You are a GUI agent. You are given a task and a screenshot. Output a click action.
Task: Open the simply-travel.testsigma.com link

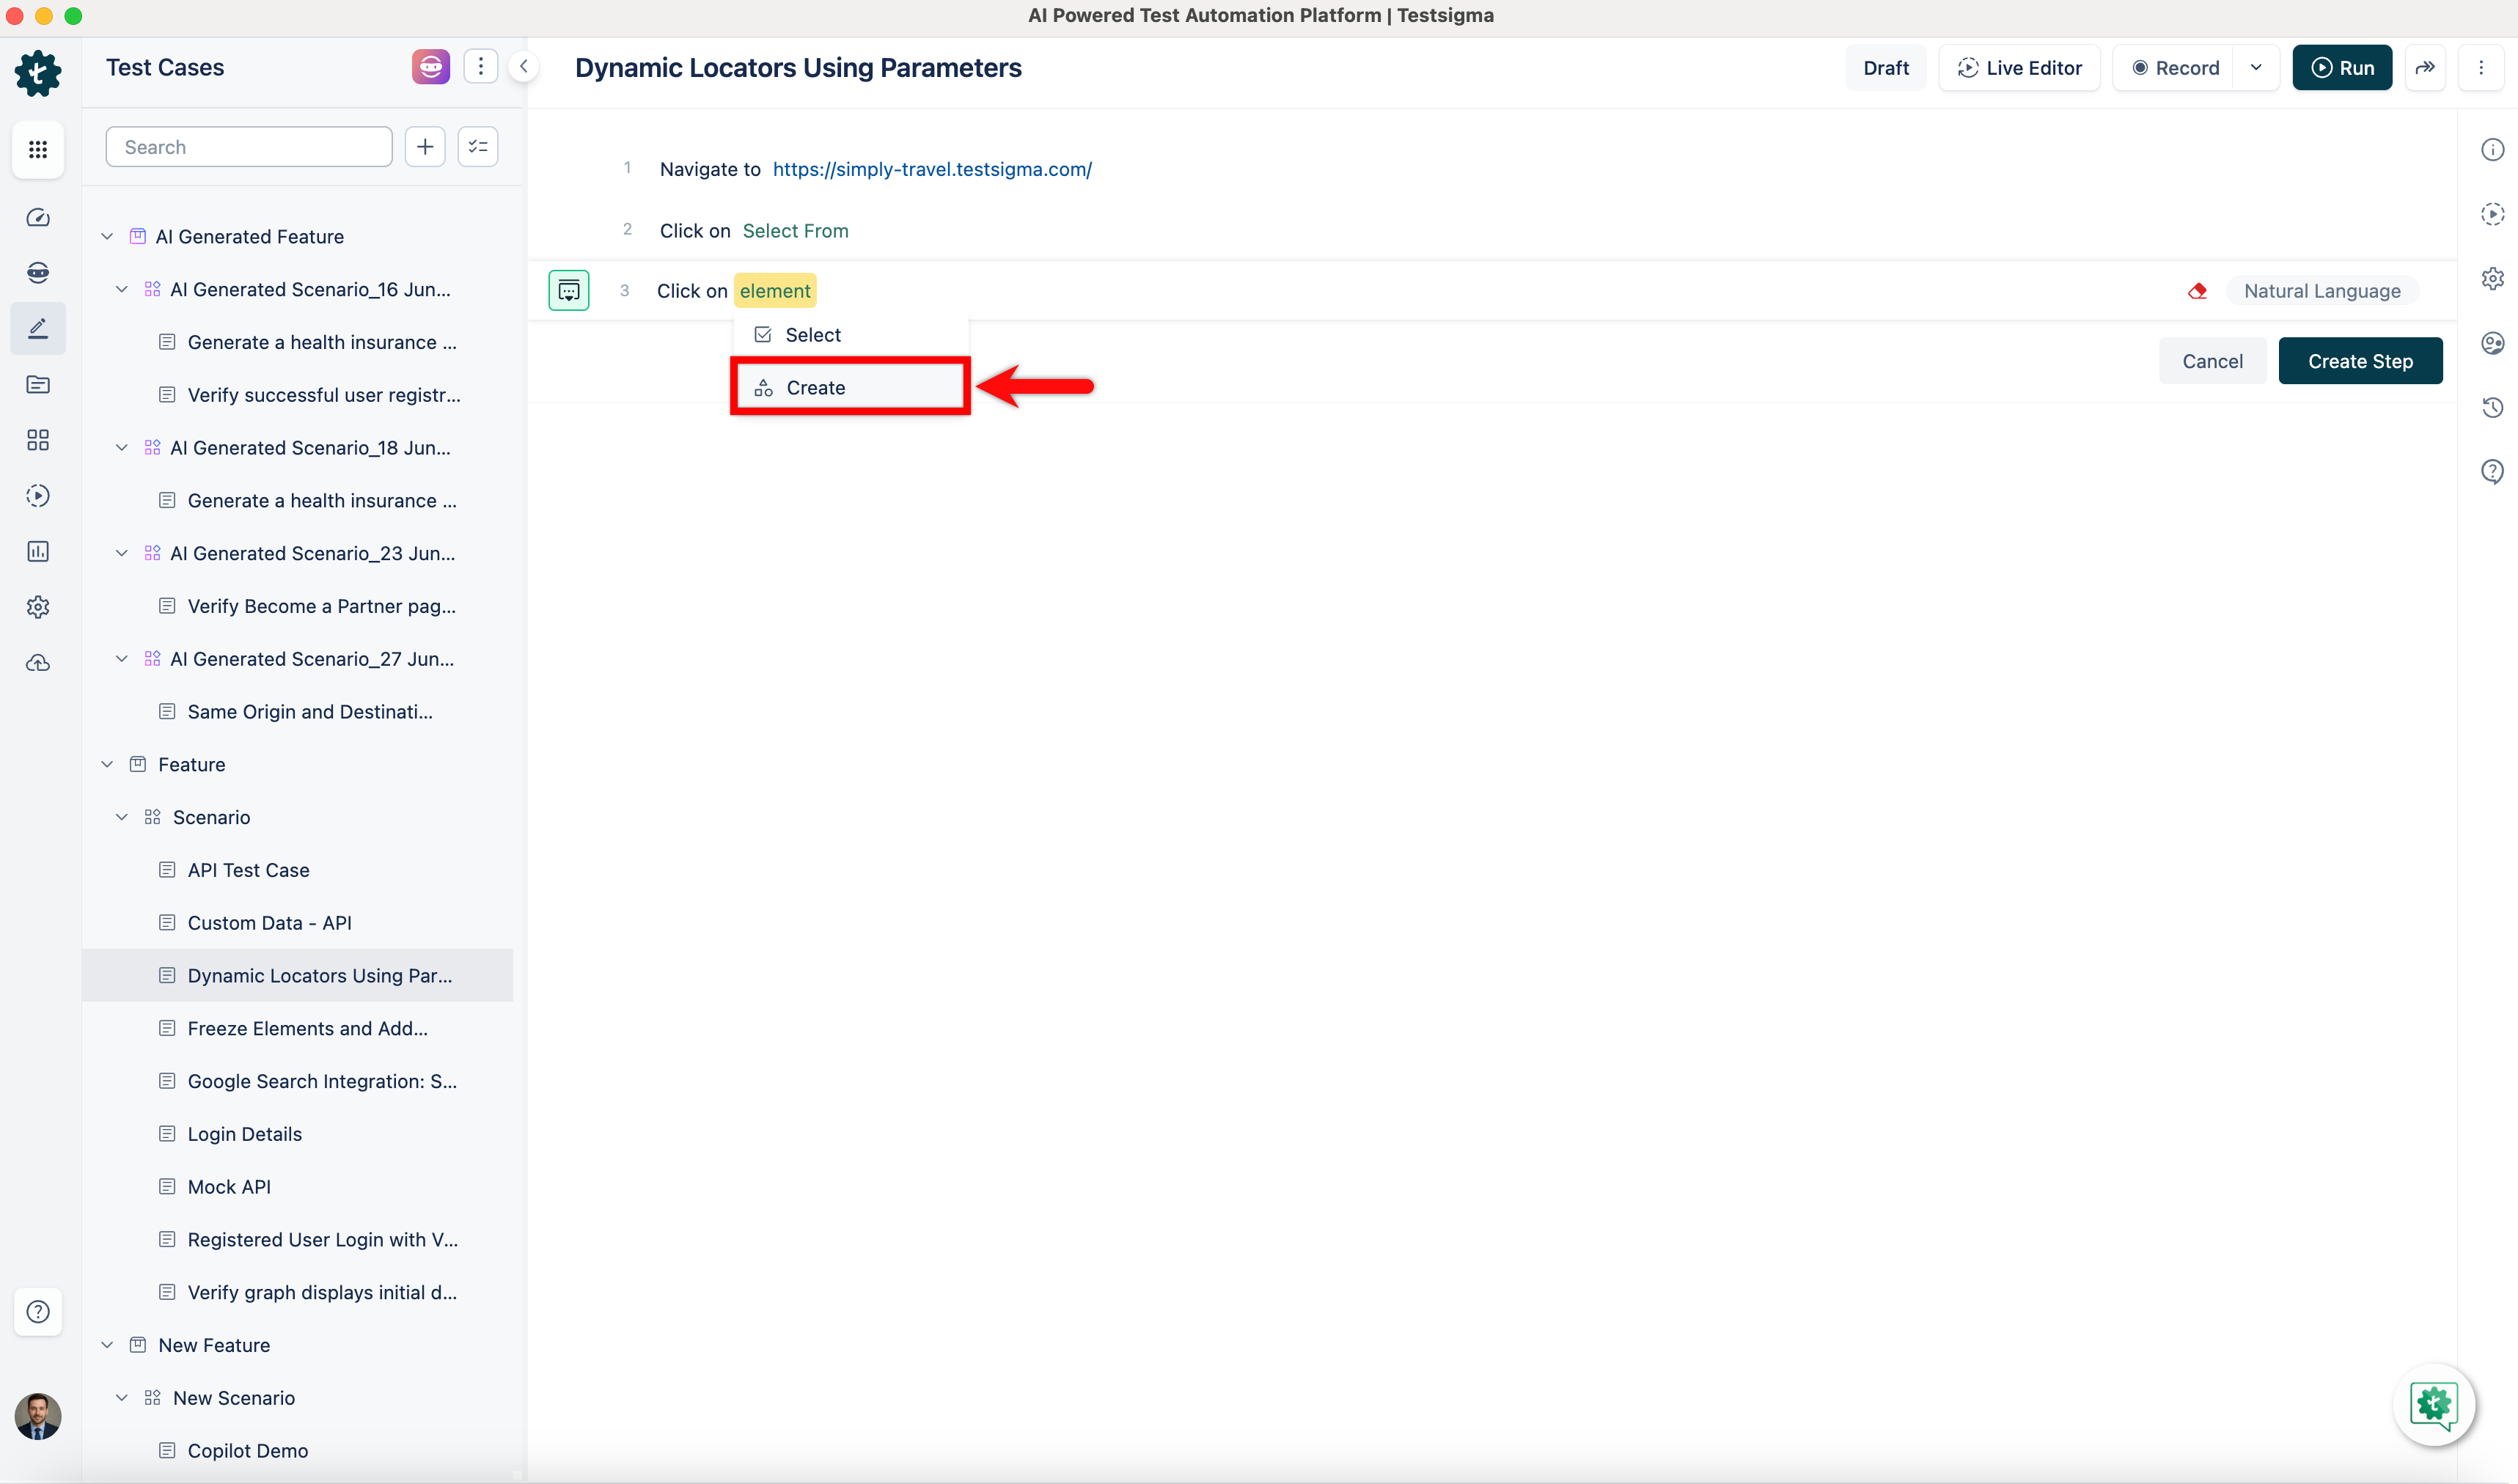(x=931, y=169)
